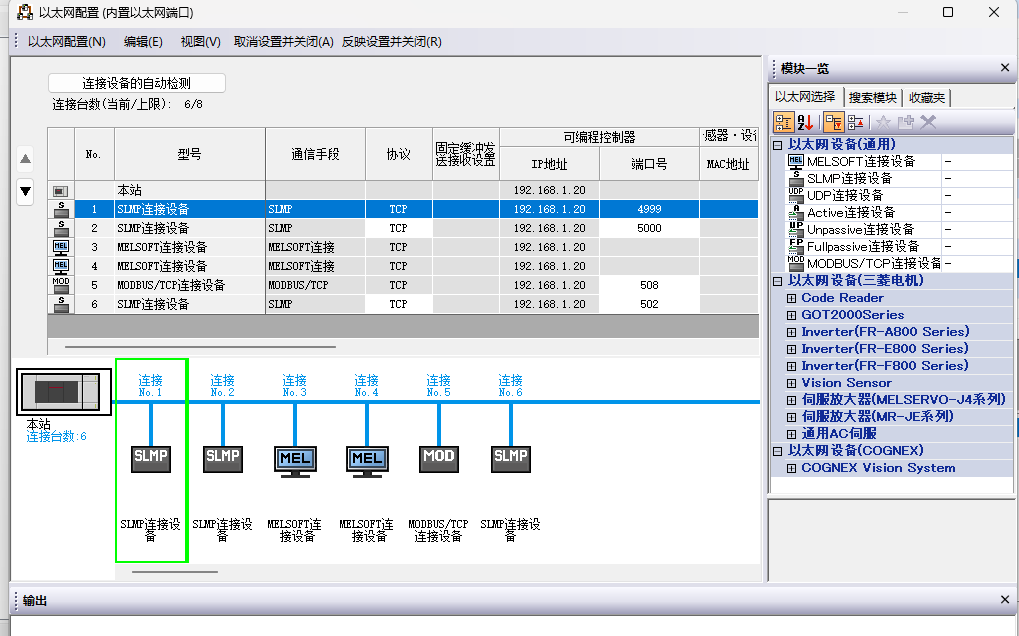The image size is (1019, 636).
Task: Switch to the 搜索模块 tab
Action: (872, 97)
